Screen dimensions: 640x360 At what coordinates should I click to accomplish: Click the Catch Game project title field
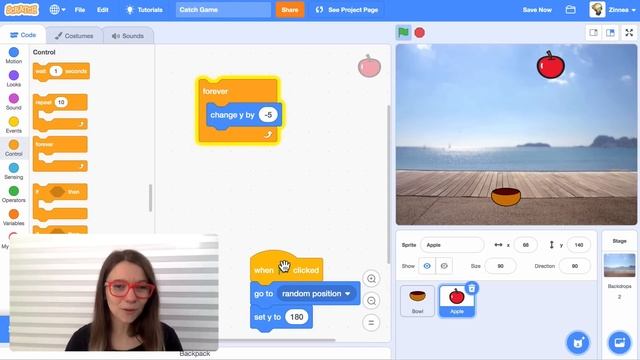pyautogui.click(x=223, y=9)
